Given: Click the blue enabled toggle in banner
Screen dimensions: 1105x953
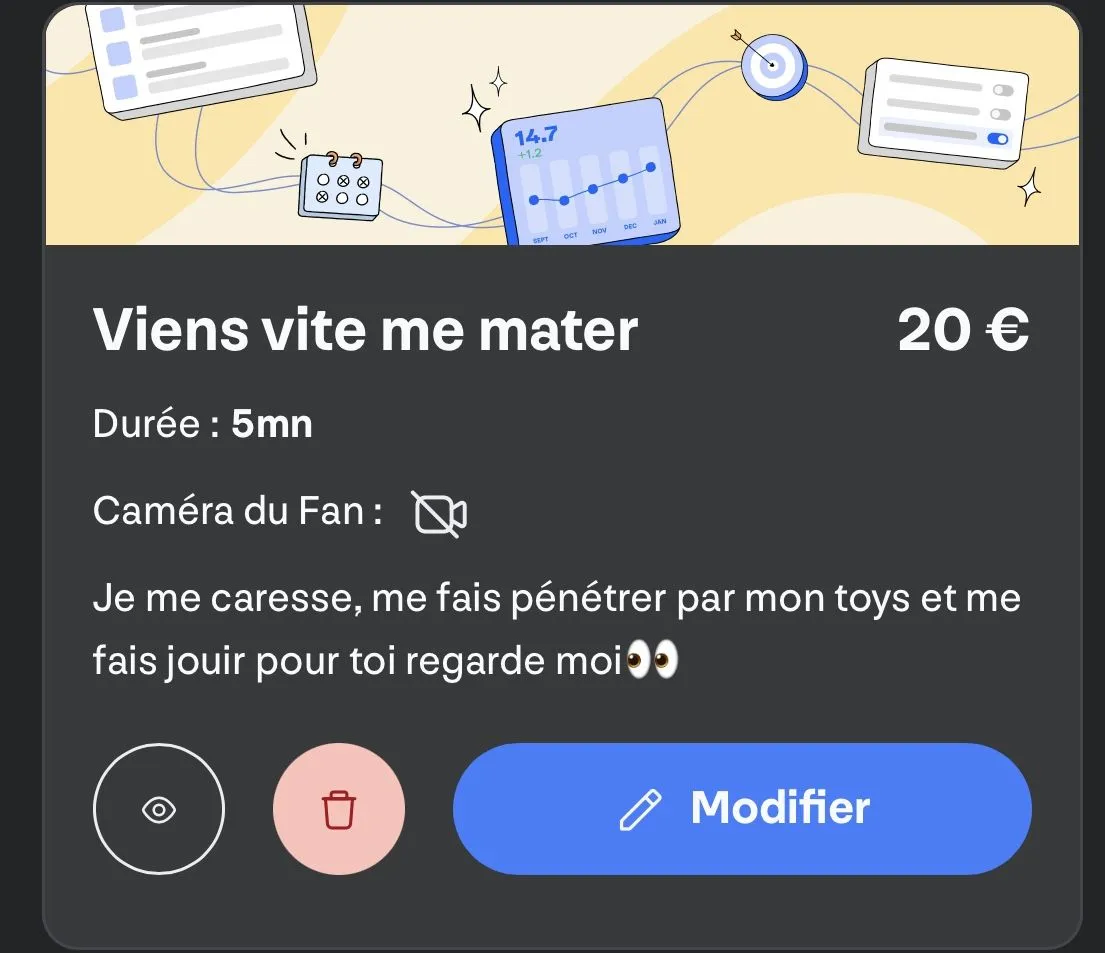Looking at the screenshot, I should coord(998,139).
